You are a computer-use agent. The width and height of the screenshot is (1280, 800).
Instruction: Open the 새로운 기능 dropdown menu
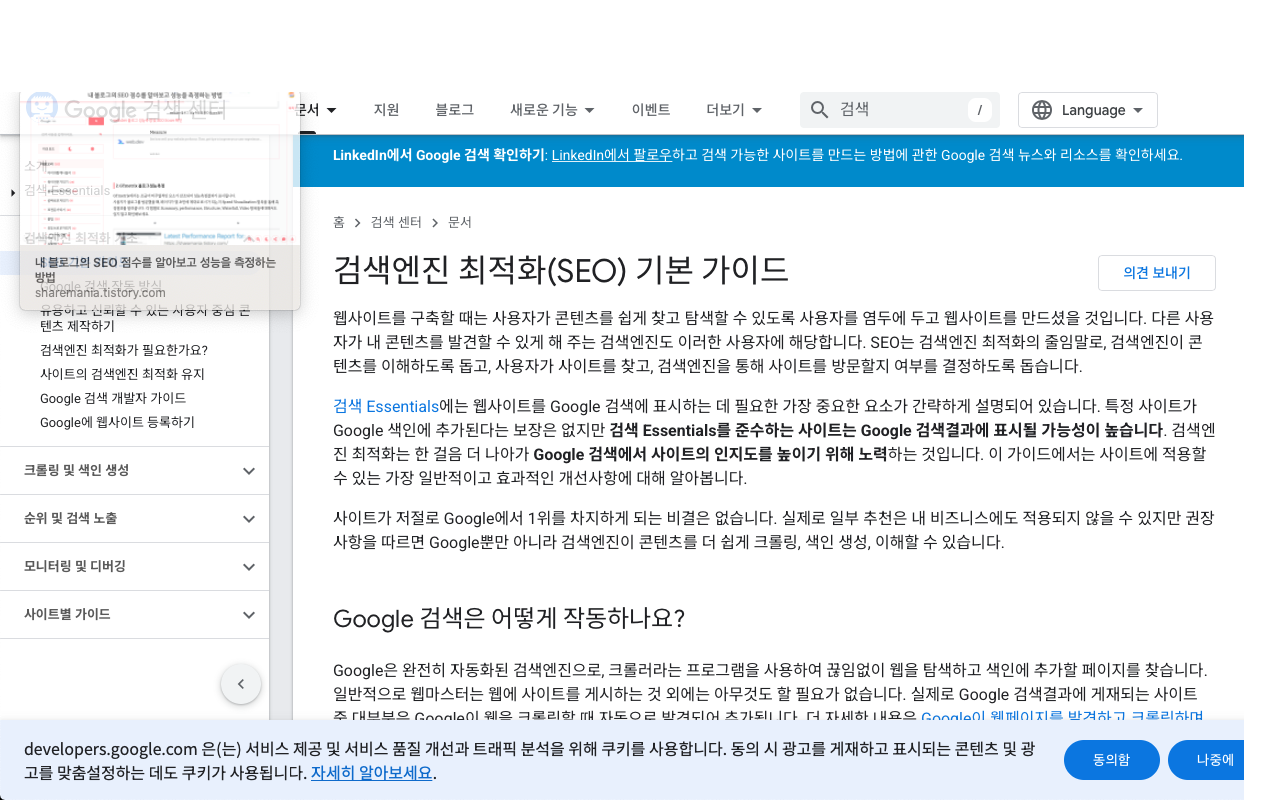pos(553,110)
